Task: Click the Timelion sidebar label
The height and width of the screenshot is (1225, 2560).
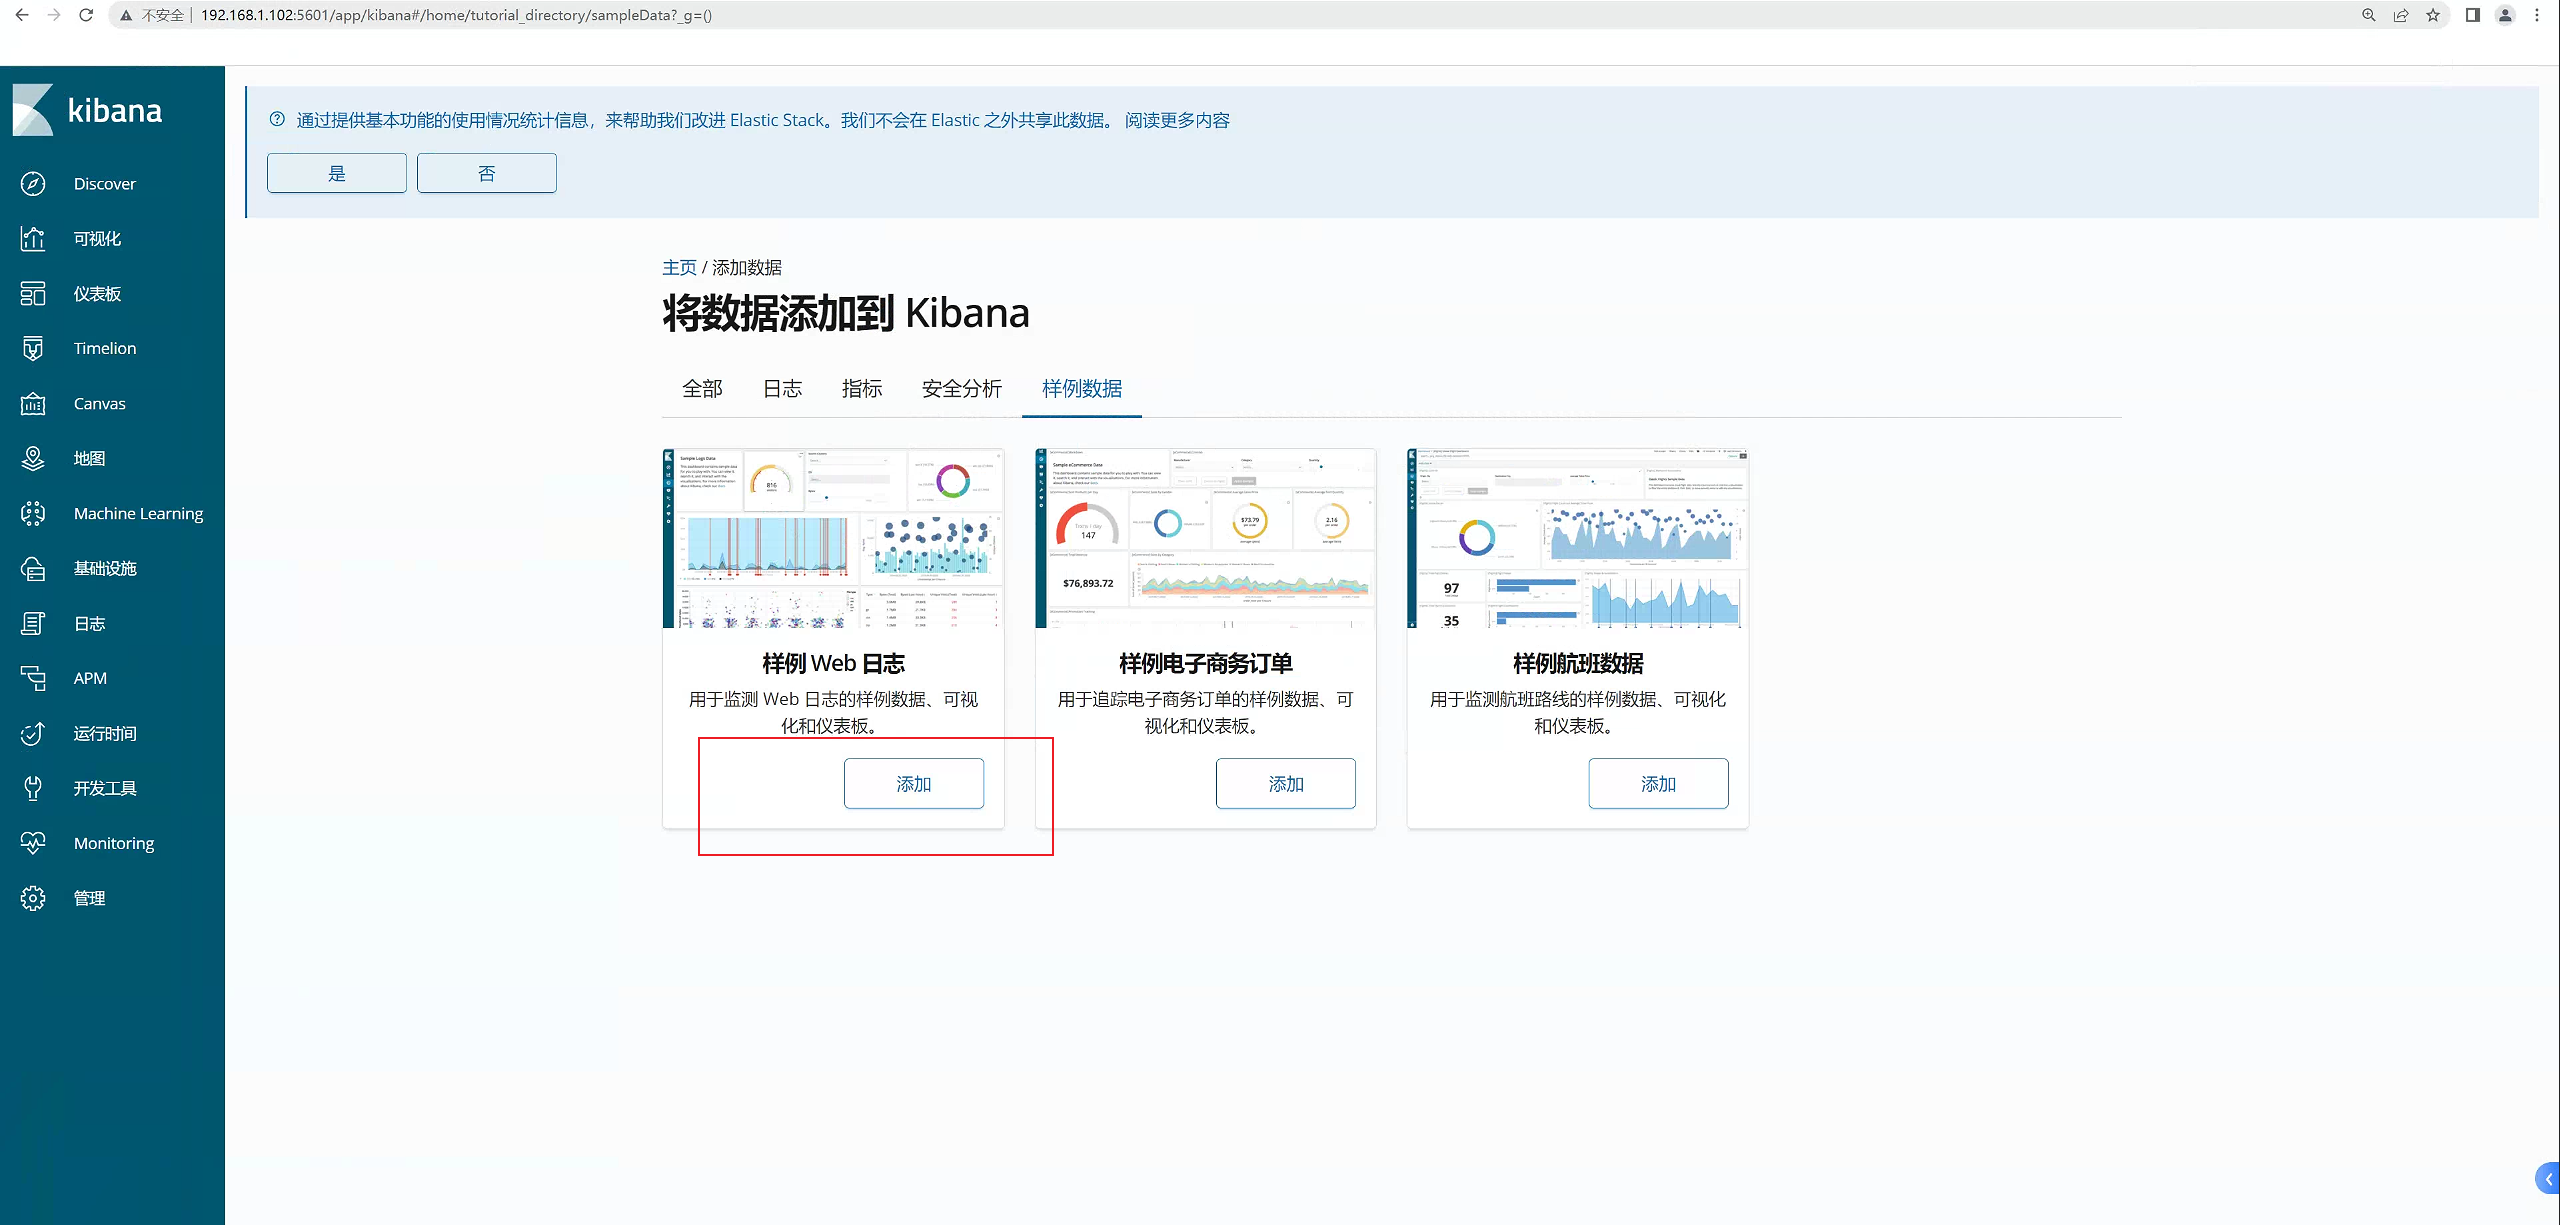Action: (105, 349)
